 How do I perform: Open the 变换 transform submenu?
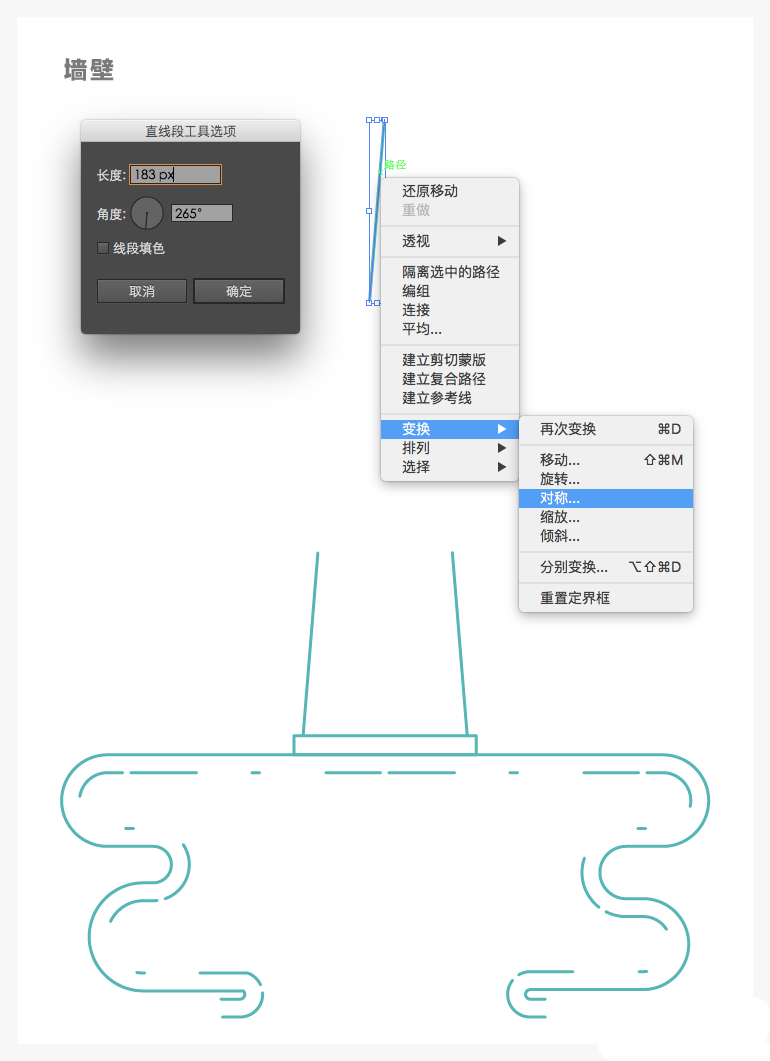tap(450, 429)
